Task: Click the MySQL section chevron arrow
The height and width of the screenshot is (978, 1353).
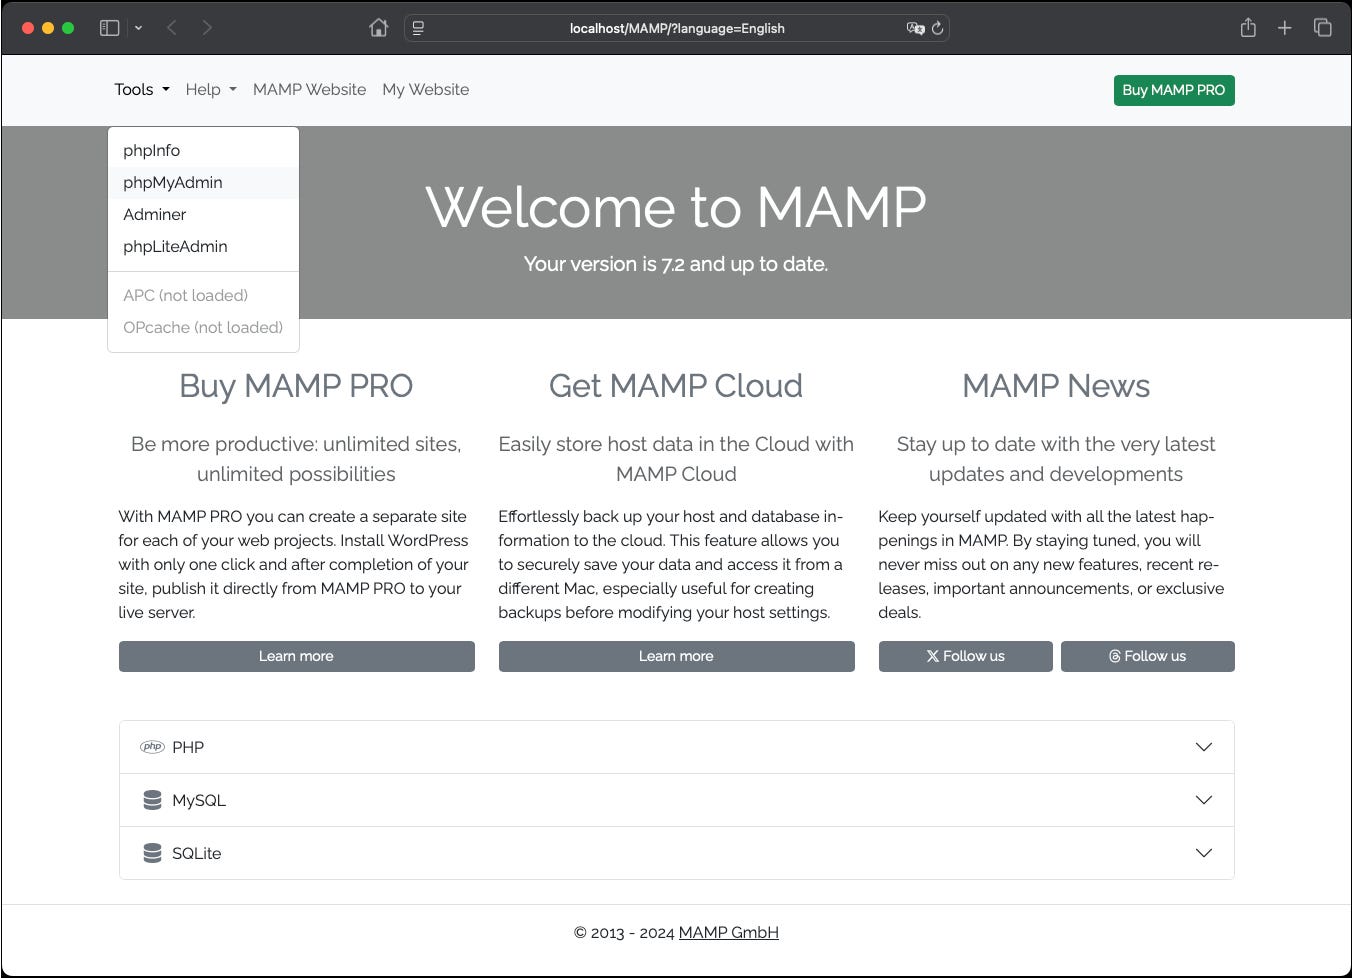Action: [1204, 800]
